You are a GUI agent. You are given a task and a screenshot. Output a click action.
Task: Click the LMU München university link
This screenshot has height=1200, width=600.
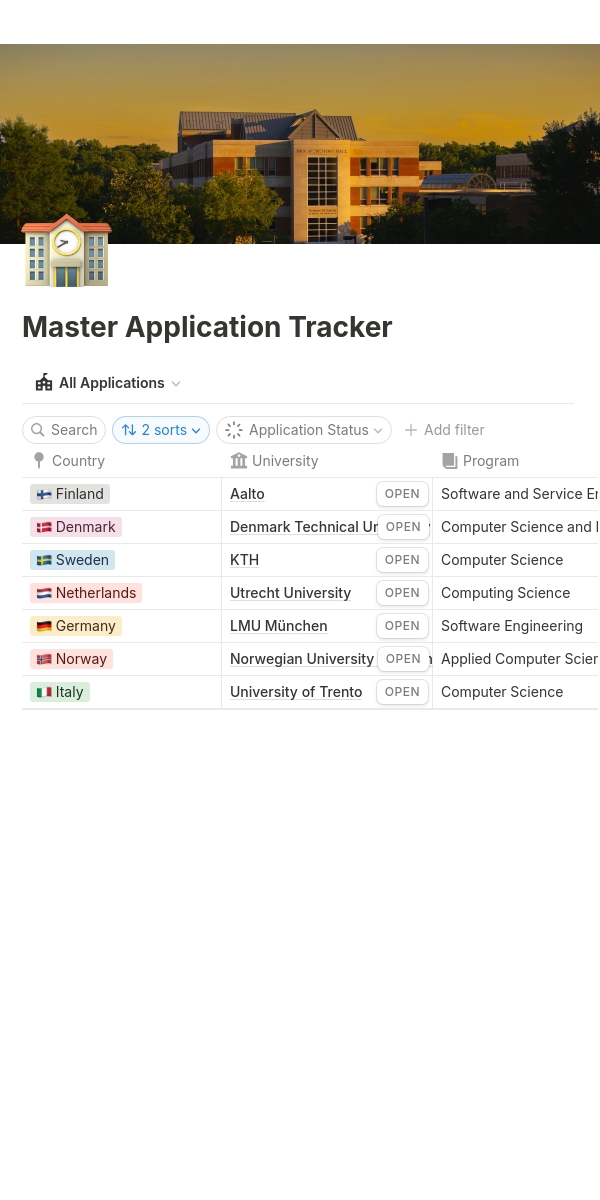(x=278, y=626)
